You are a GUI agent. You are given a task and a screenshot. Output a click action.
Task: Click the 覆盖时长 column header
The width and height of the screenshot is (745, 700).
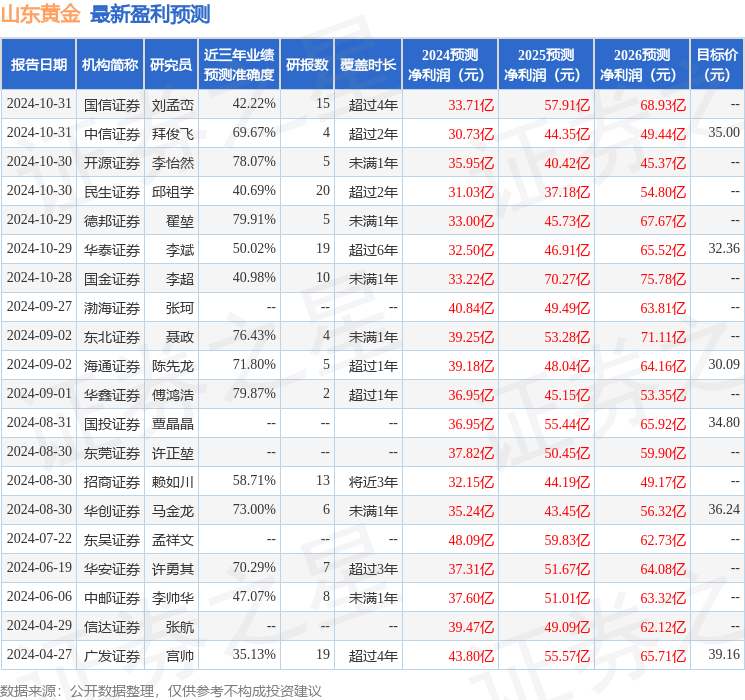tap(368, 64)
